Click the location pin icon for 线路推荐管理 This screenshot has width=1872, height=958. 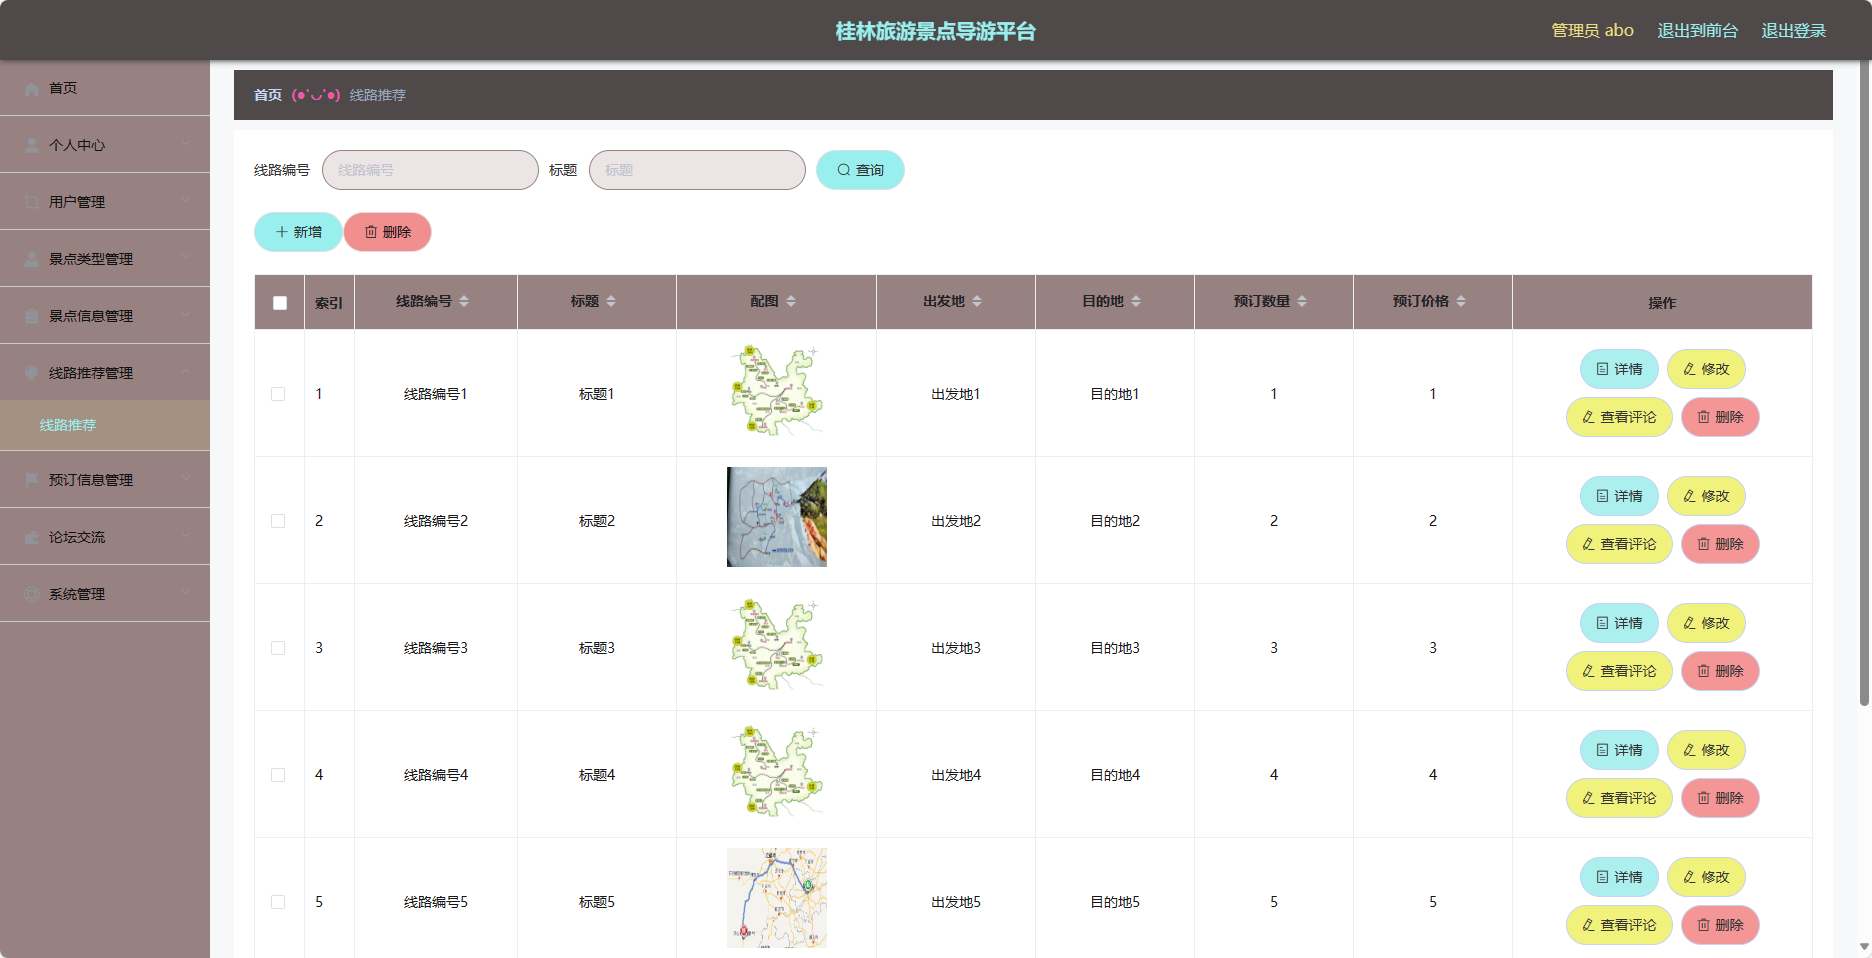pos(32,373)
